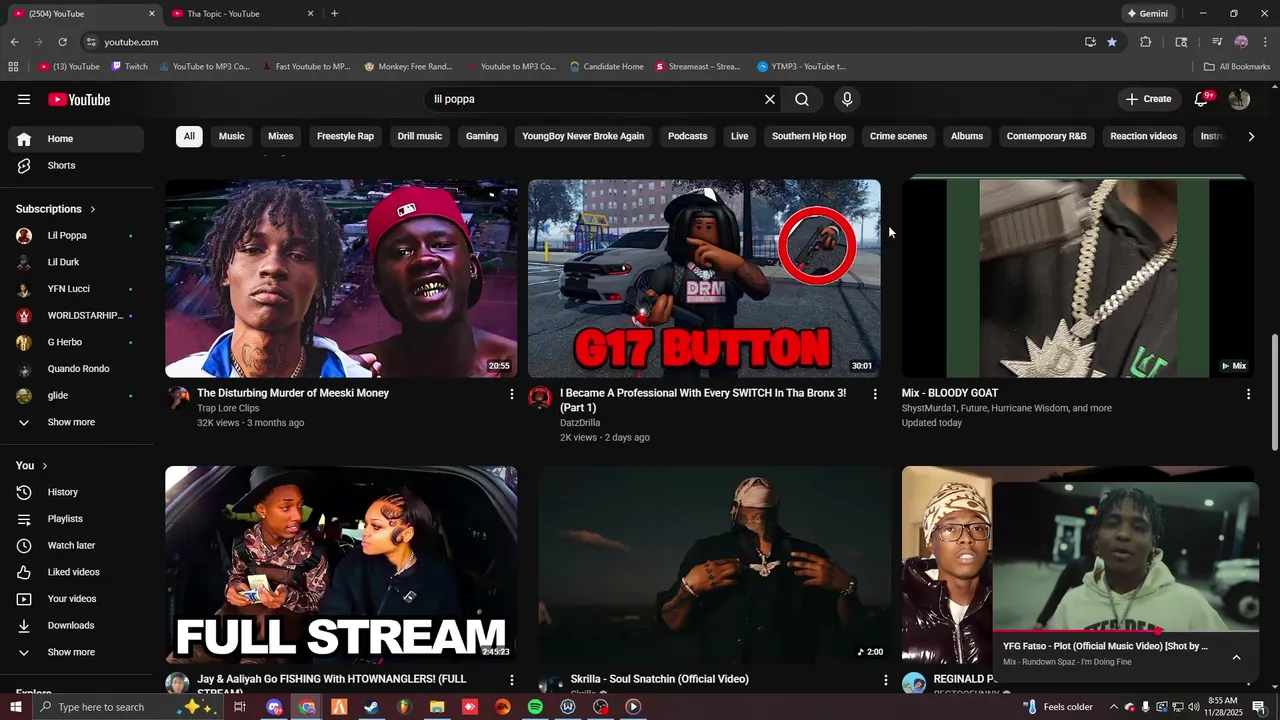Open more options for Tha Bronx 3 video

click(x=875, y=394)
